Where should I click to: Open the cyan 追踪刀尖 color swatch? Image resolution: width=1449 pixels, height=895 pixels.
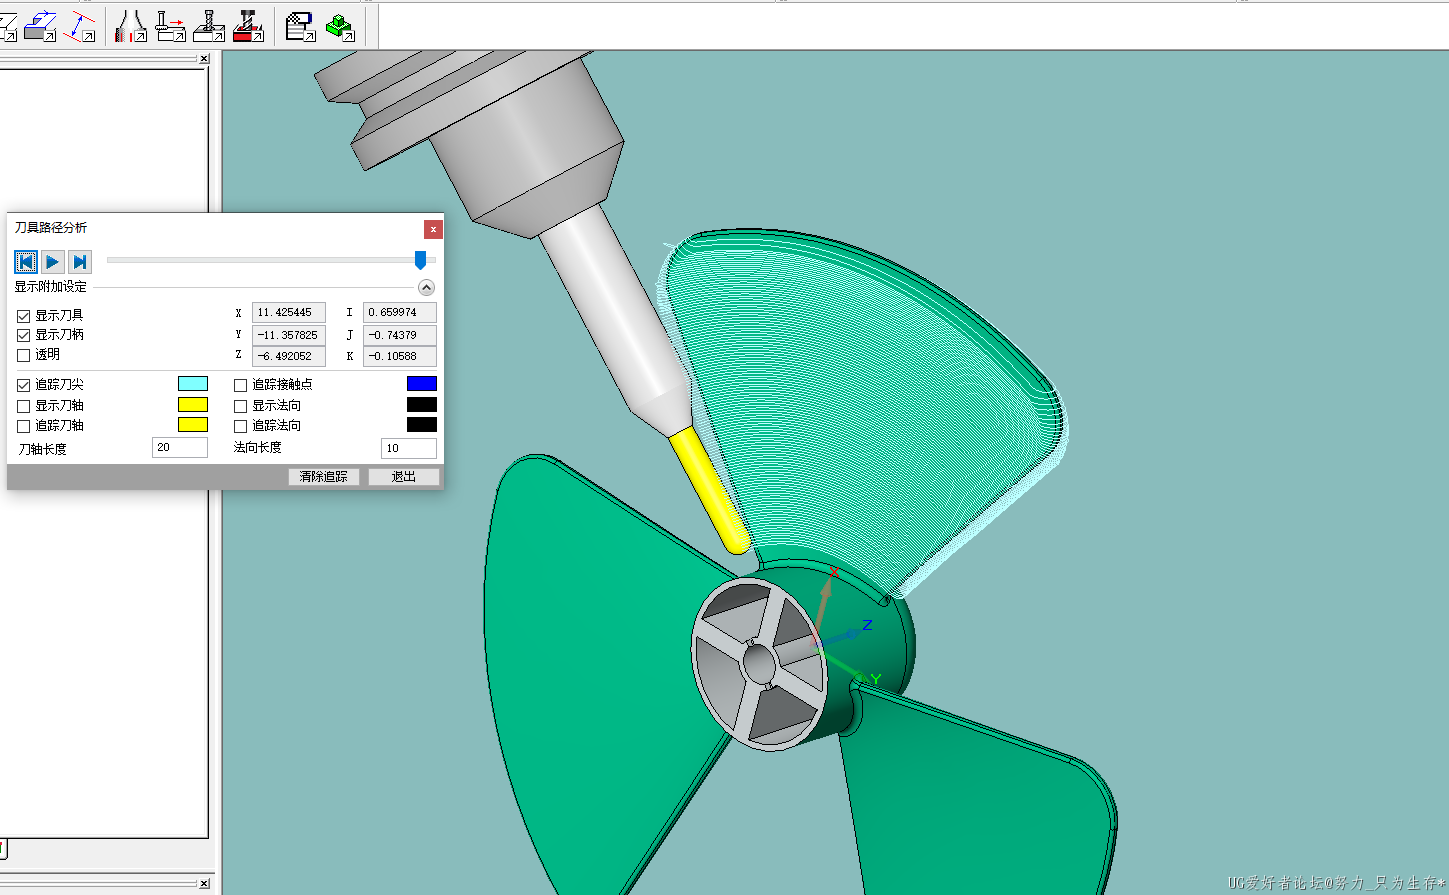[x=193, y=384]
